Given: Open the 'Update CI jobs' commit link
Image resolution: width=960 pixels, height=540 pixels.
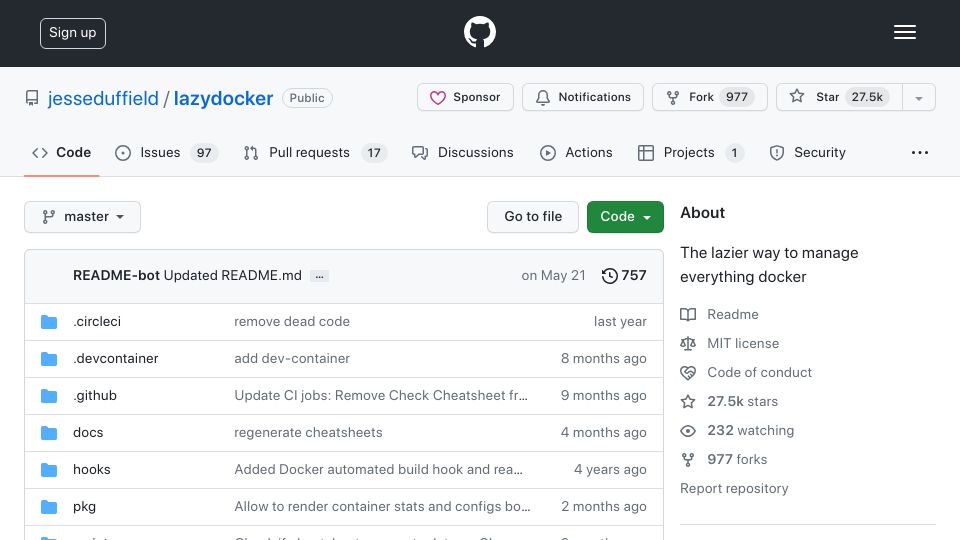Looking at the screenshot, I should [381, 396].
